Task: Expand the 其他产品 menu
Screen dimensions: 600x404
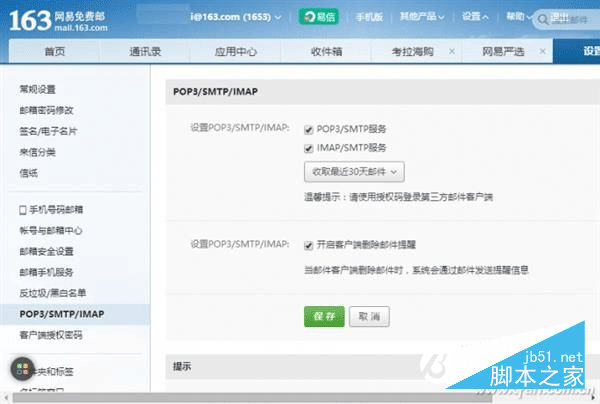Action: 422,16
